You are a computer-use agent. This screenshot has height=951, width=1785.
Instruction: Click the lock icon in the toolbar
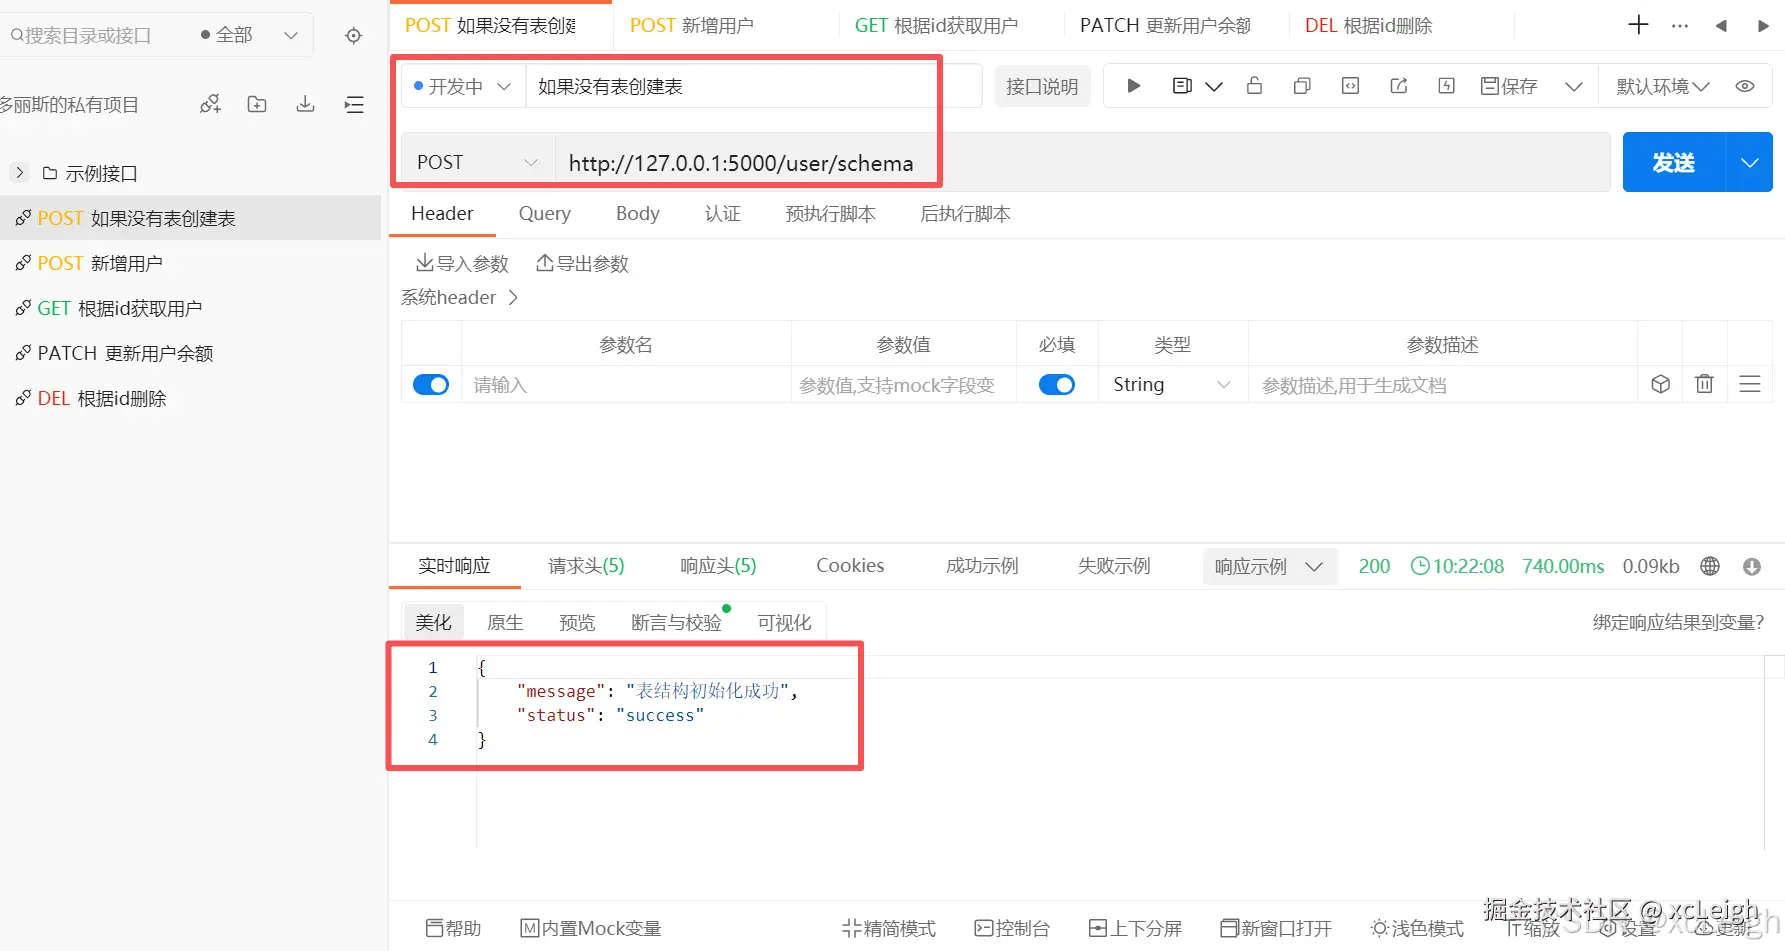(1255, 85)
